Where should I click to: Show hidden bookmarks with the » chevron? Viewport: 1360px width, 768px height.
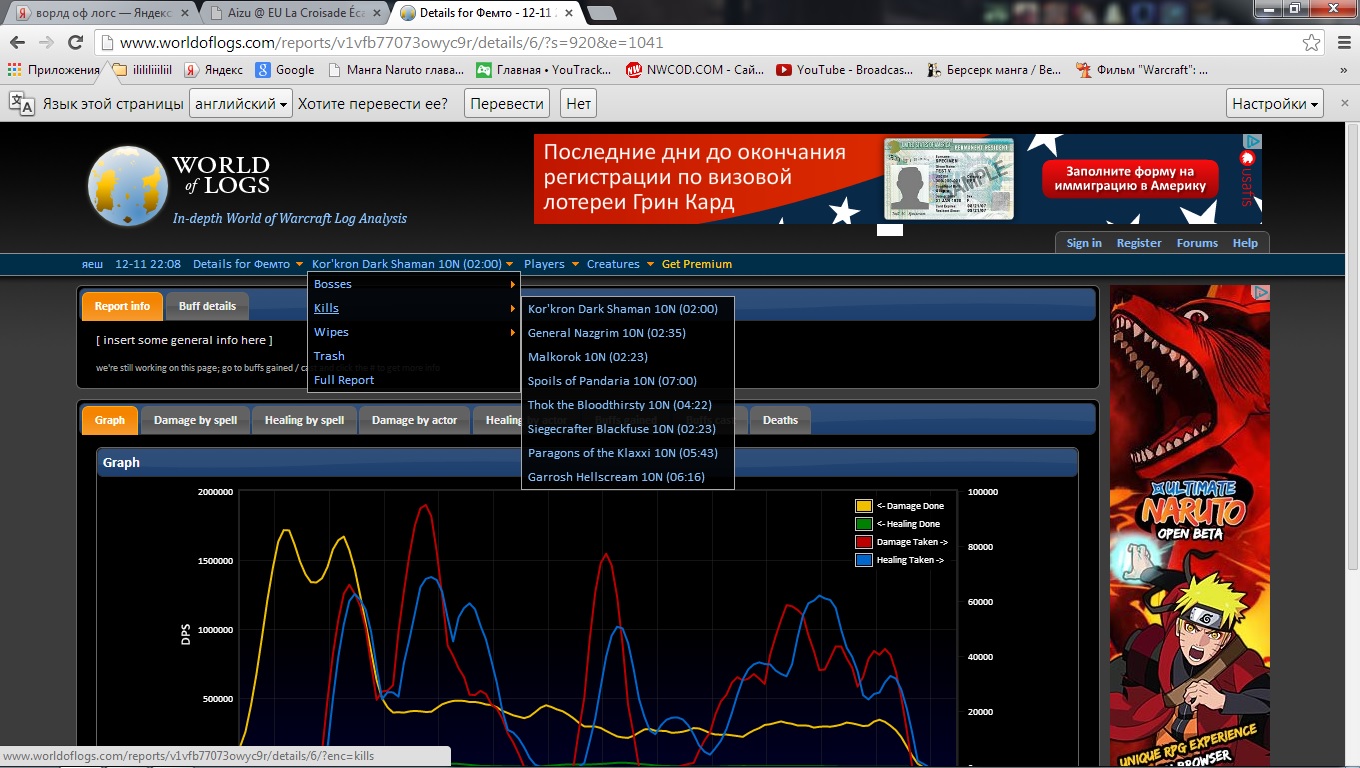(1343, 70)
